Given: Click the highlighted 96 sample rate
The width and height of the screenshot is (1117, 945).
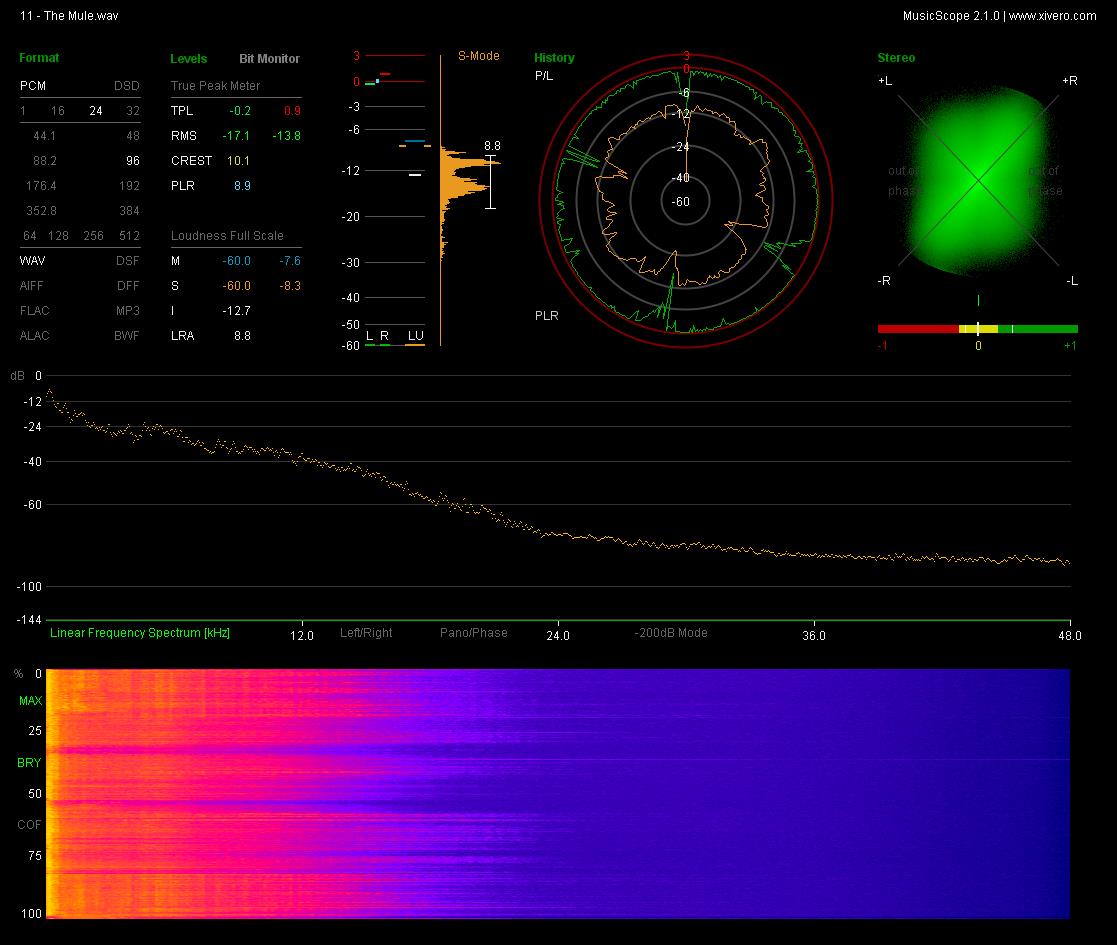Looking at the screenshot, I should (x=133, y=160).
